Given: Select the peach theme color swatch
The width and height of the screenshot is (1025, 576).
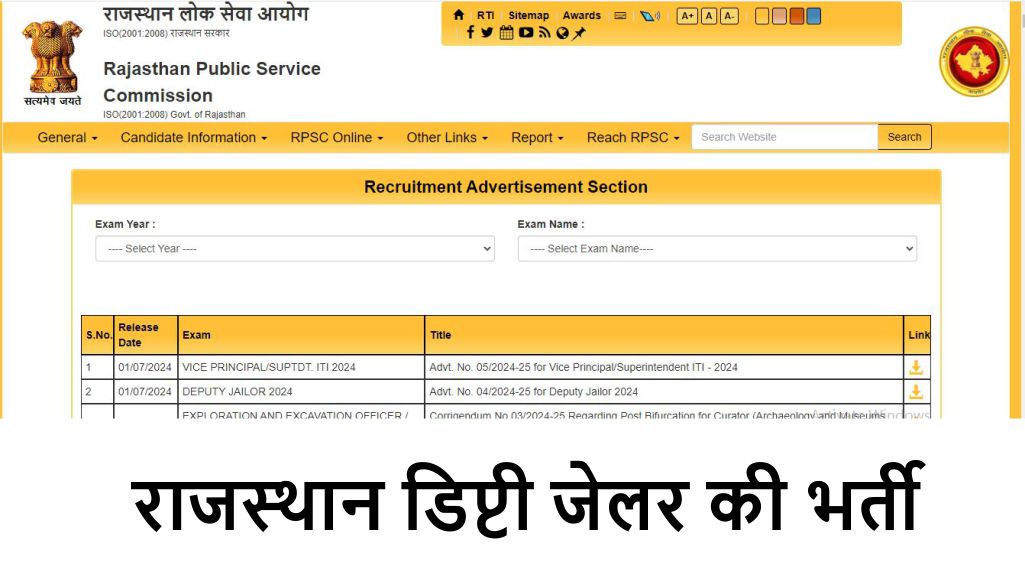Looking at the screenshot, I should tap(779, 16).
